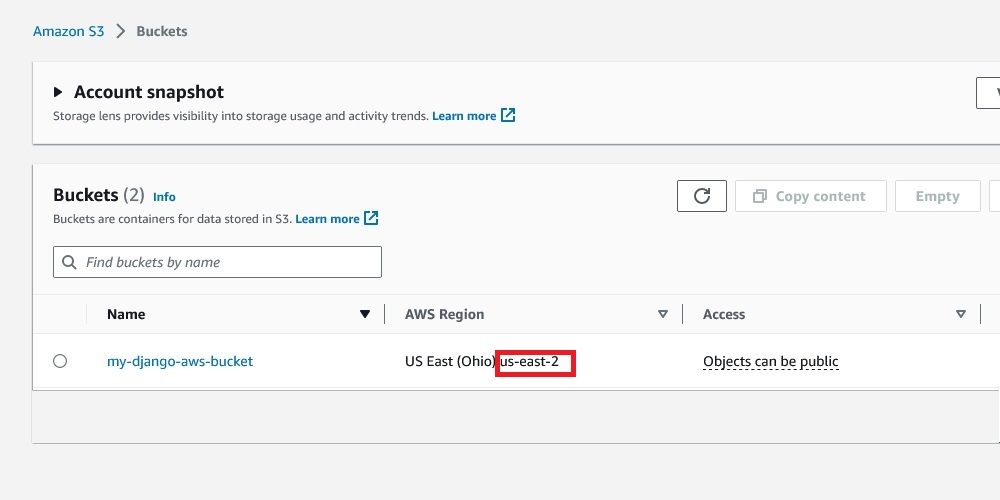Click the Empty button
The image size is (1000, 500).
coord(938,196)
